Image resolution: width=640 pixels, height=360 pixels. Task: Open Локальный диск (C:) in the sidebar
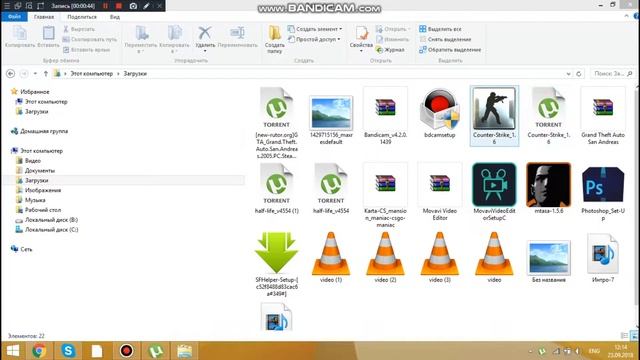(51, 229)
